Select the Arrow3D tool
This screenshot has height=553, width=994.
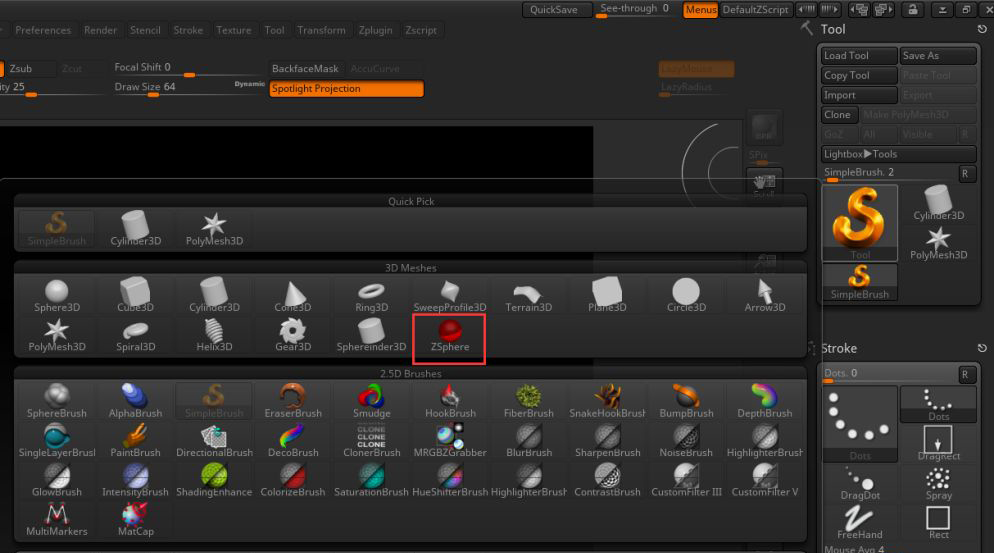[765, 297]
